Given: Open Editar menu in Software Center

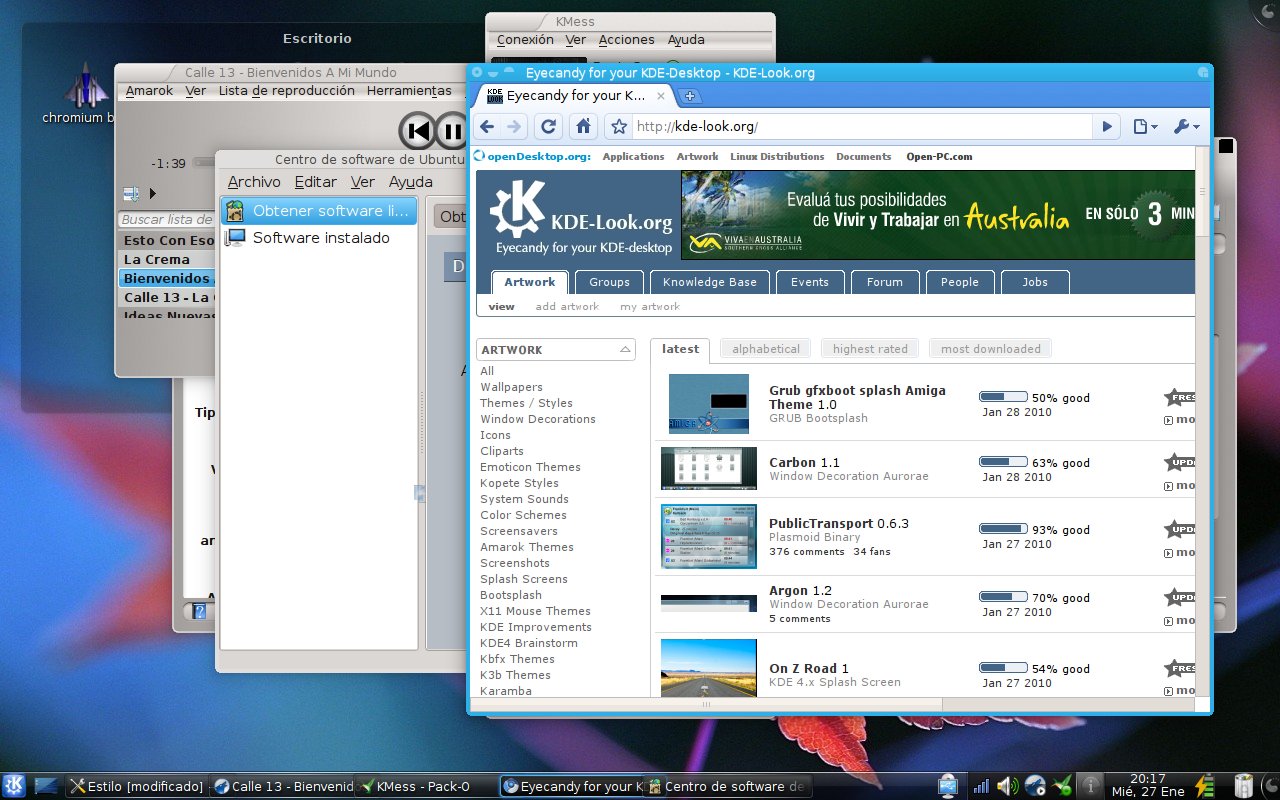Looking at the screenshot, I should 315,182.
